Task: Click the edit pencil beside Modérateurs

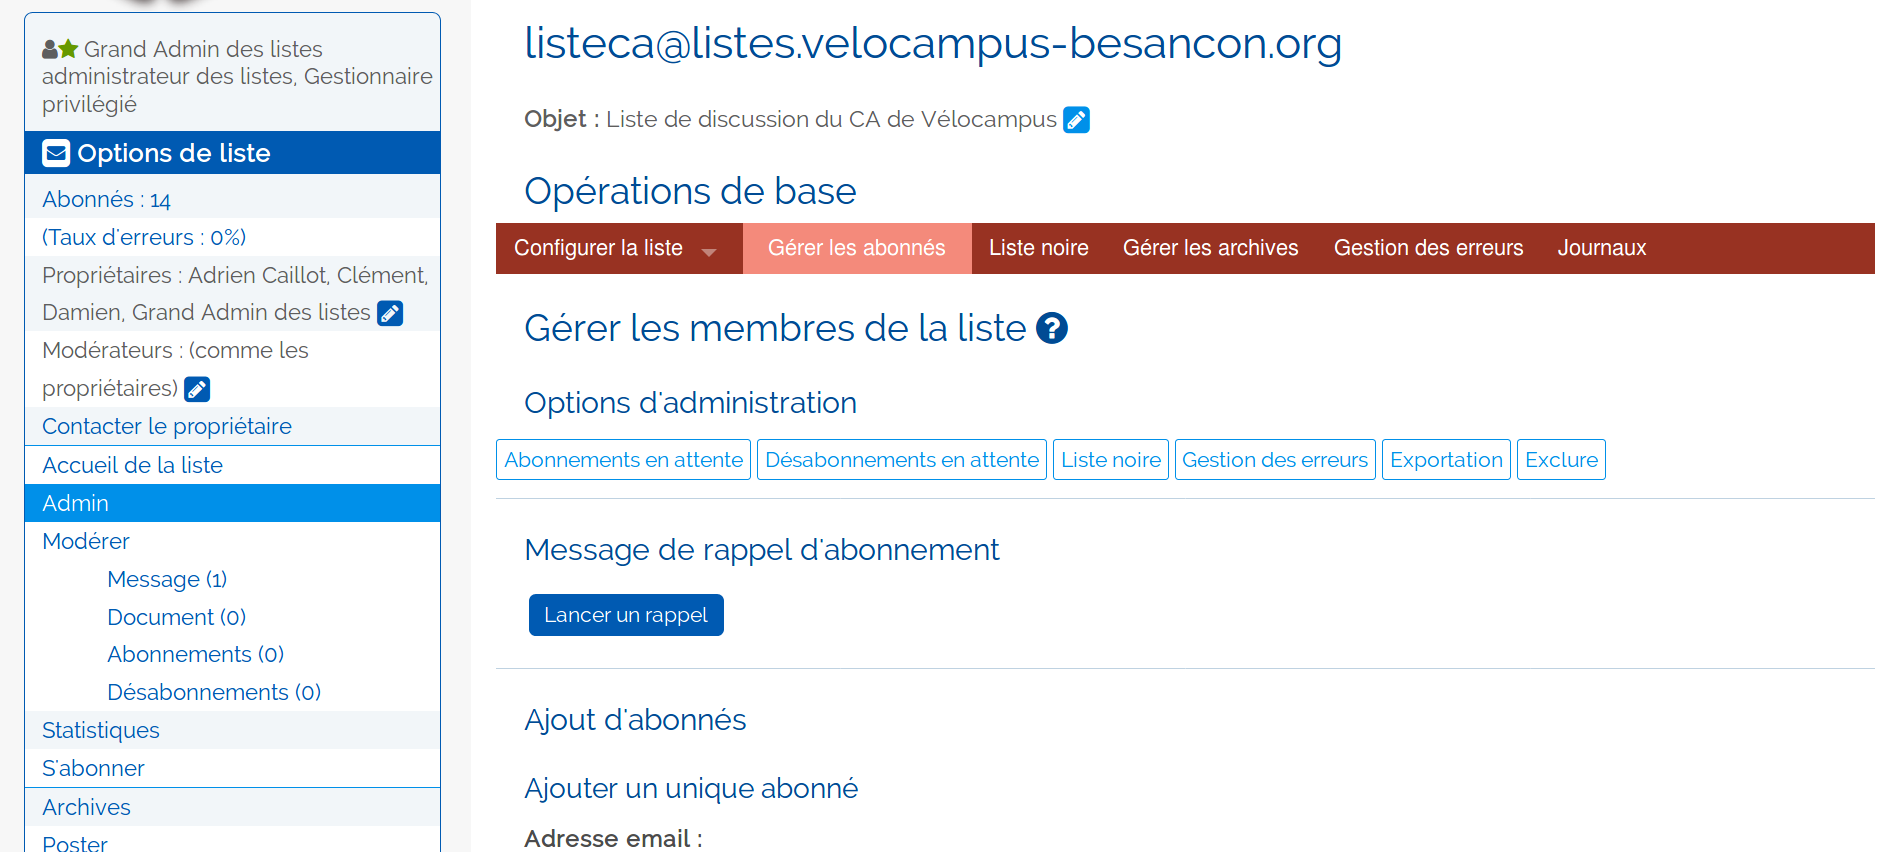Action: (x=197, y=389)
